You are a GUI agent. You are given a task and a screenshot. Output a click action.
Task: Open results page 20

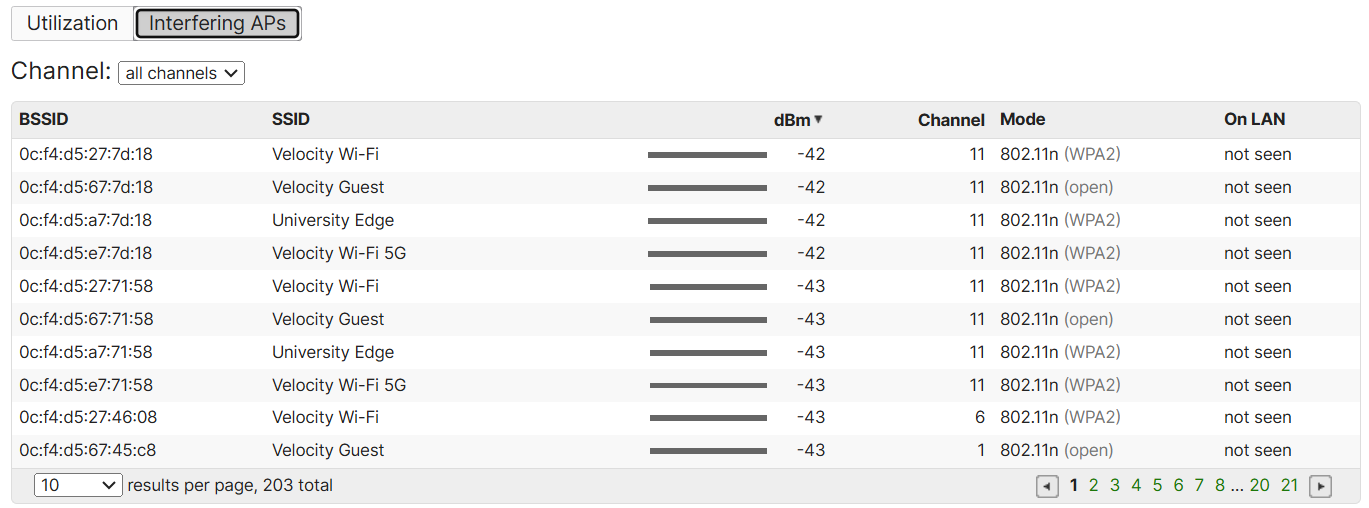coord(1260,485)
